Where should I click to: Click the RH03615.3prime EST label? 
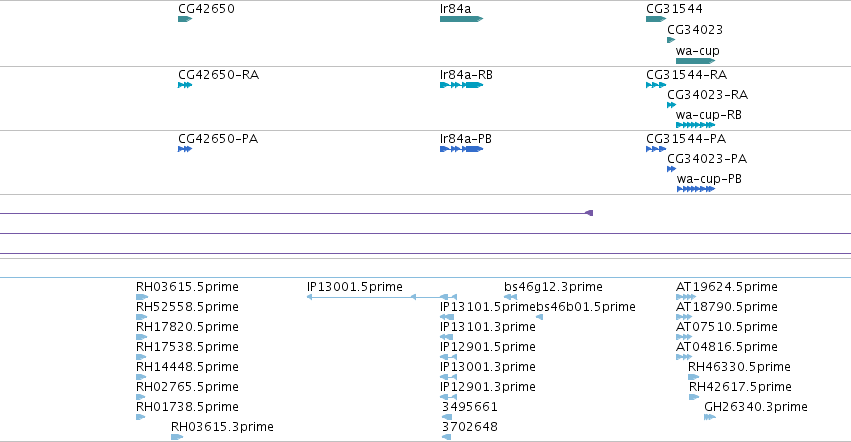coord(222,427)
